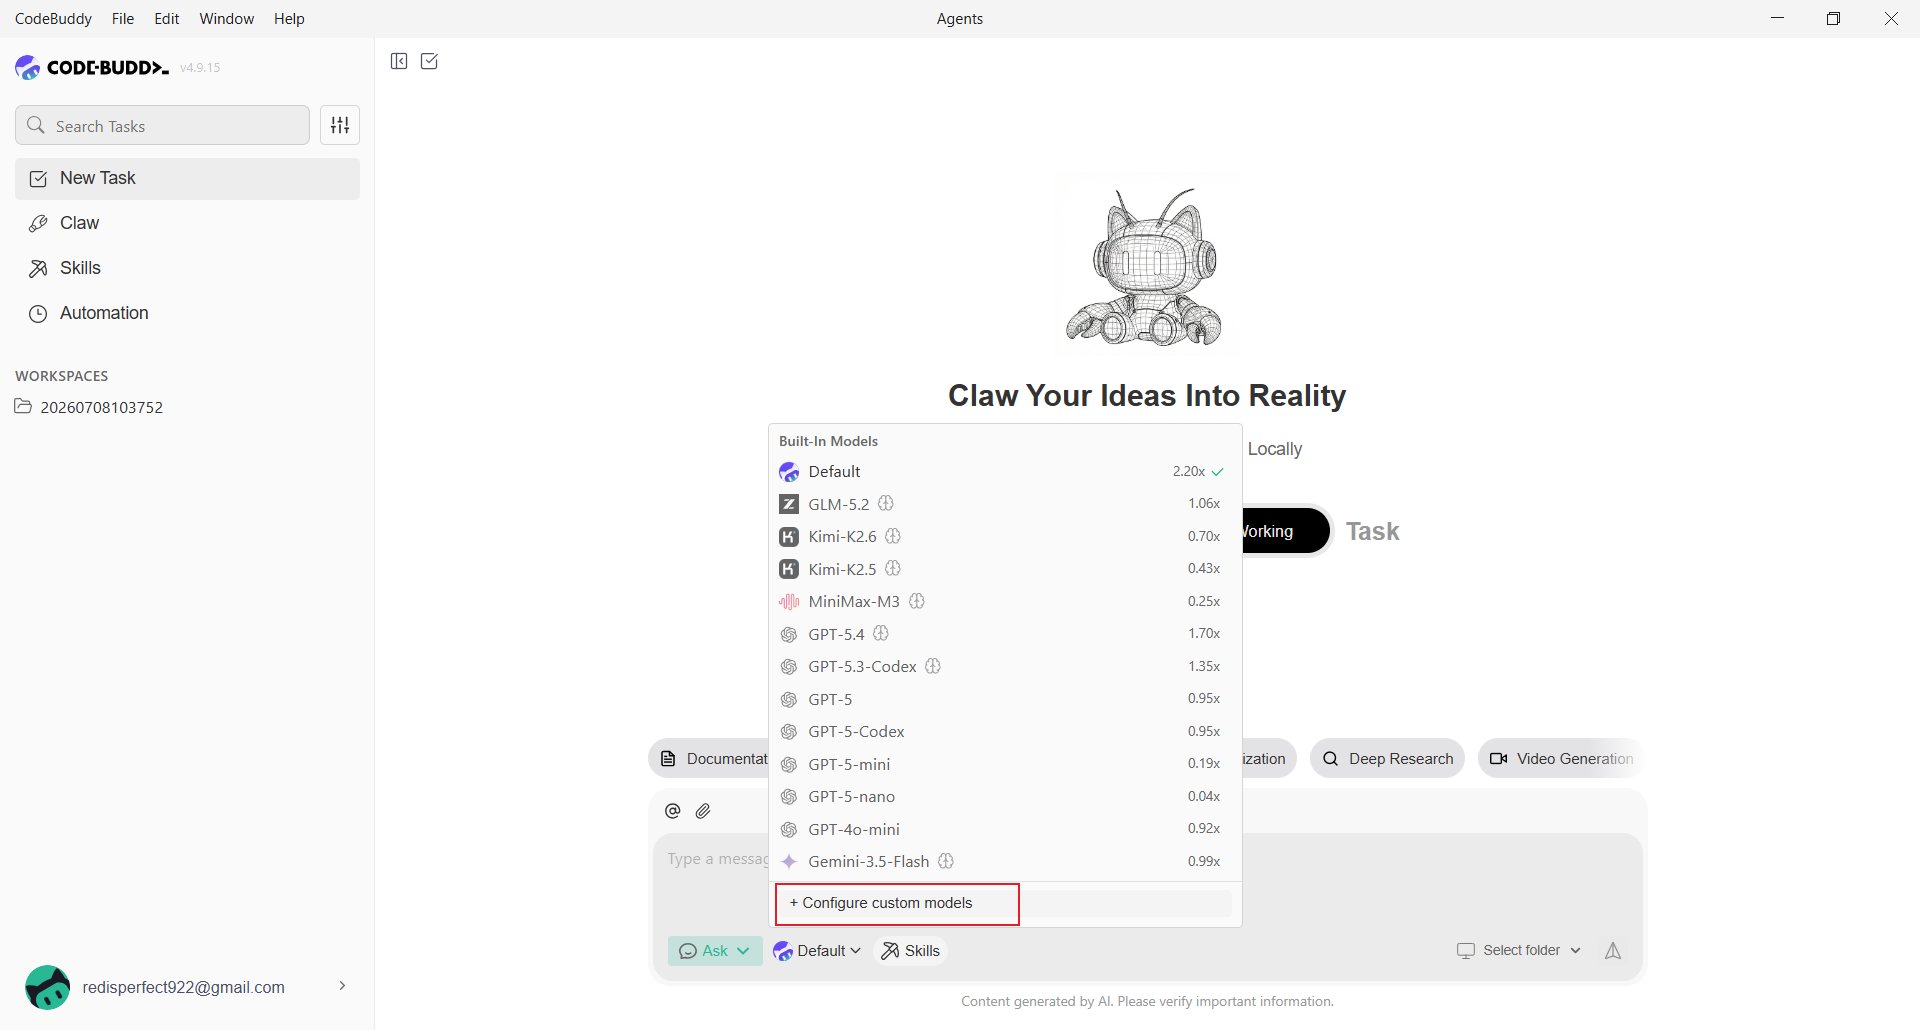Select the Default model
Image resolution: width=1920 pixels, height=1030 pixels.
pyautogui.click(x=1005, y=471)
